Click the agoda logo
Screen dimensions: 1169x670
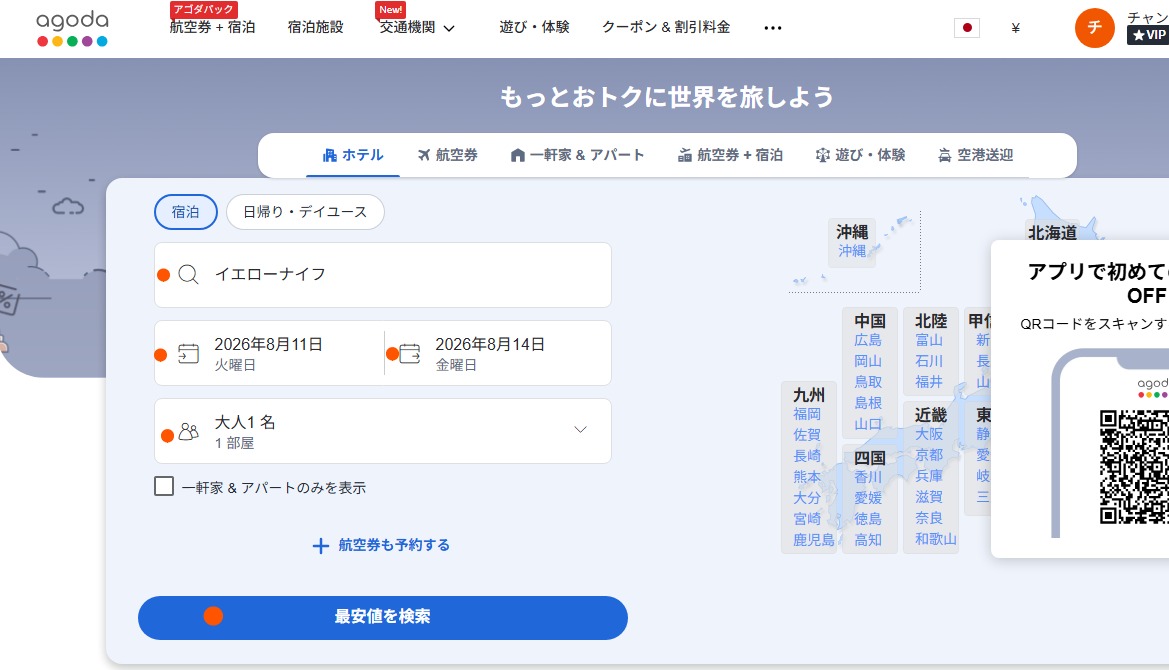click(x=72, y=28)
